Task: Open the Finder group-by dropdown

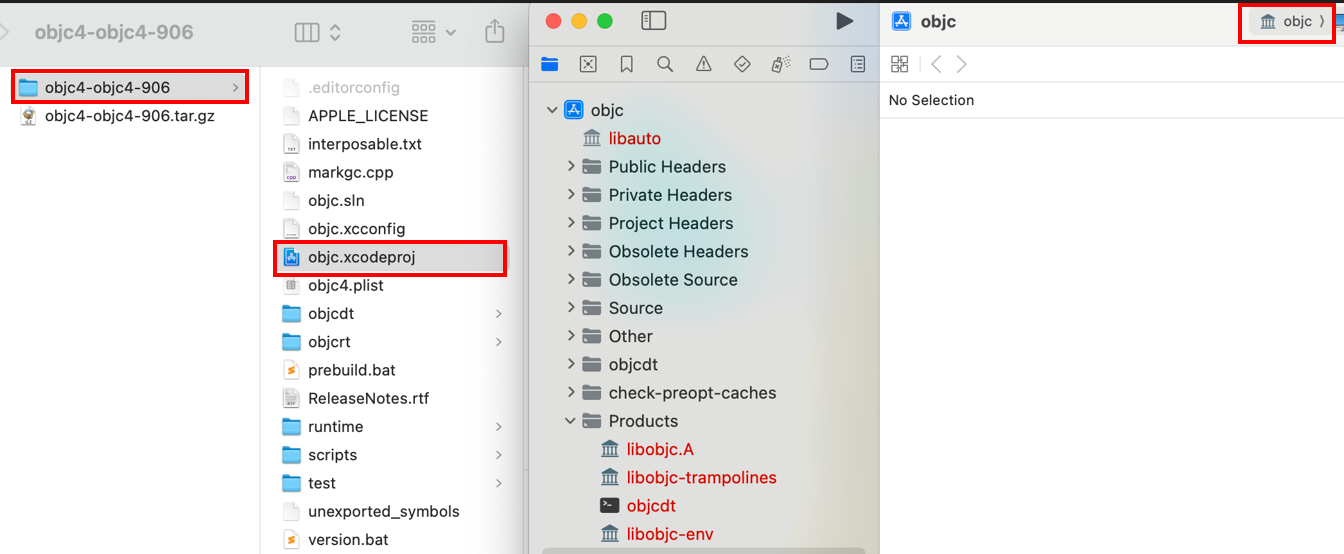Action: (x=434, y=32)
